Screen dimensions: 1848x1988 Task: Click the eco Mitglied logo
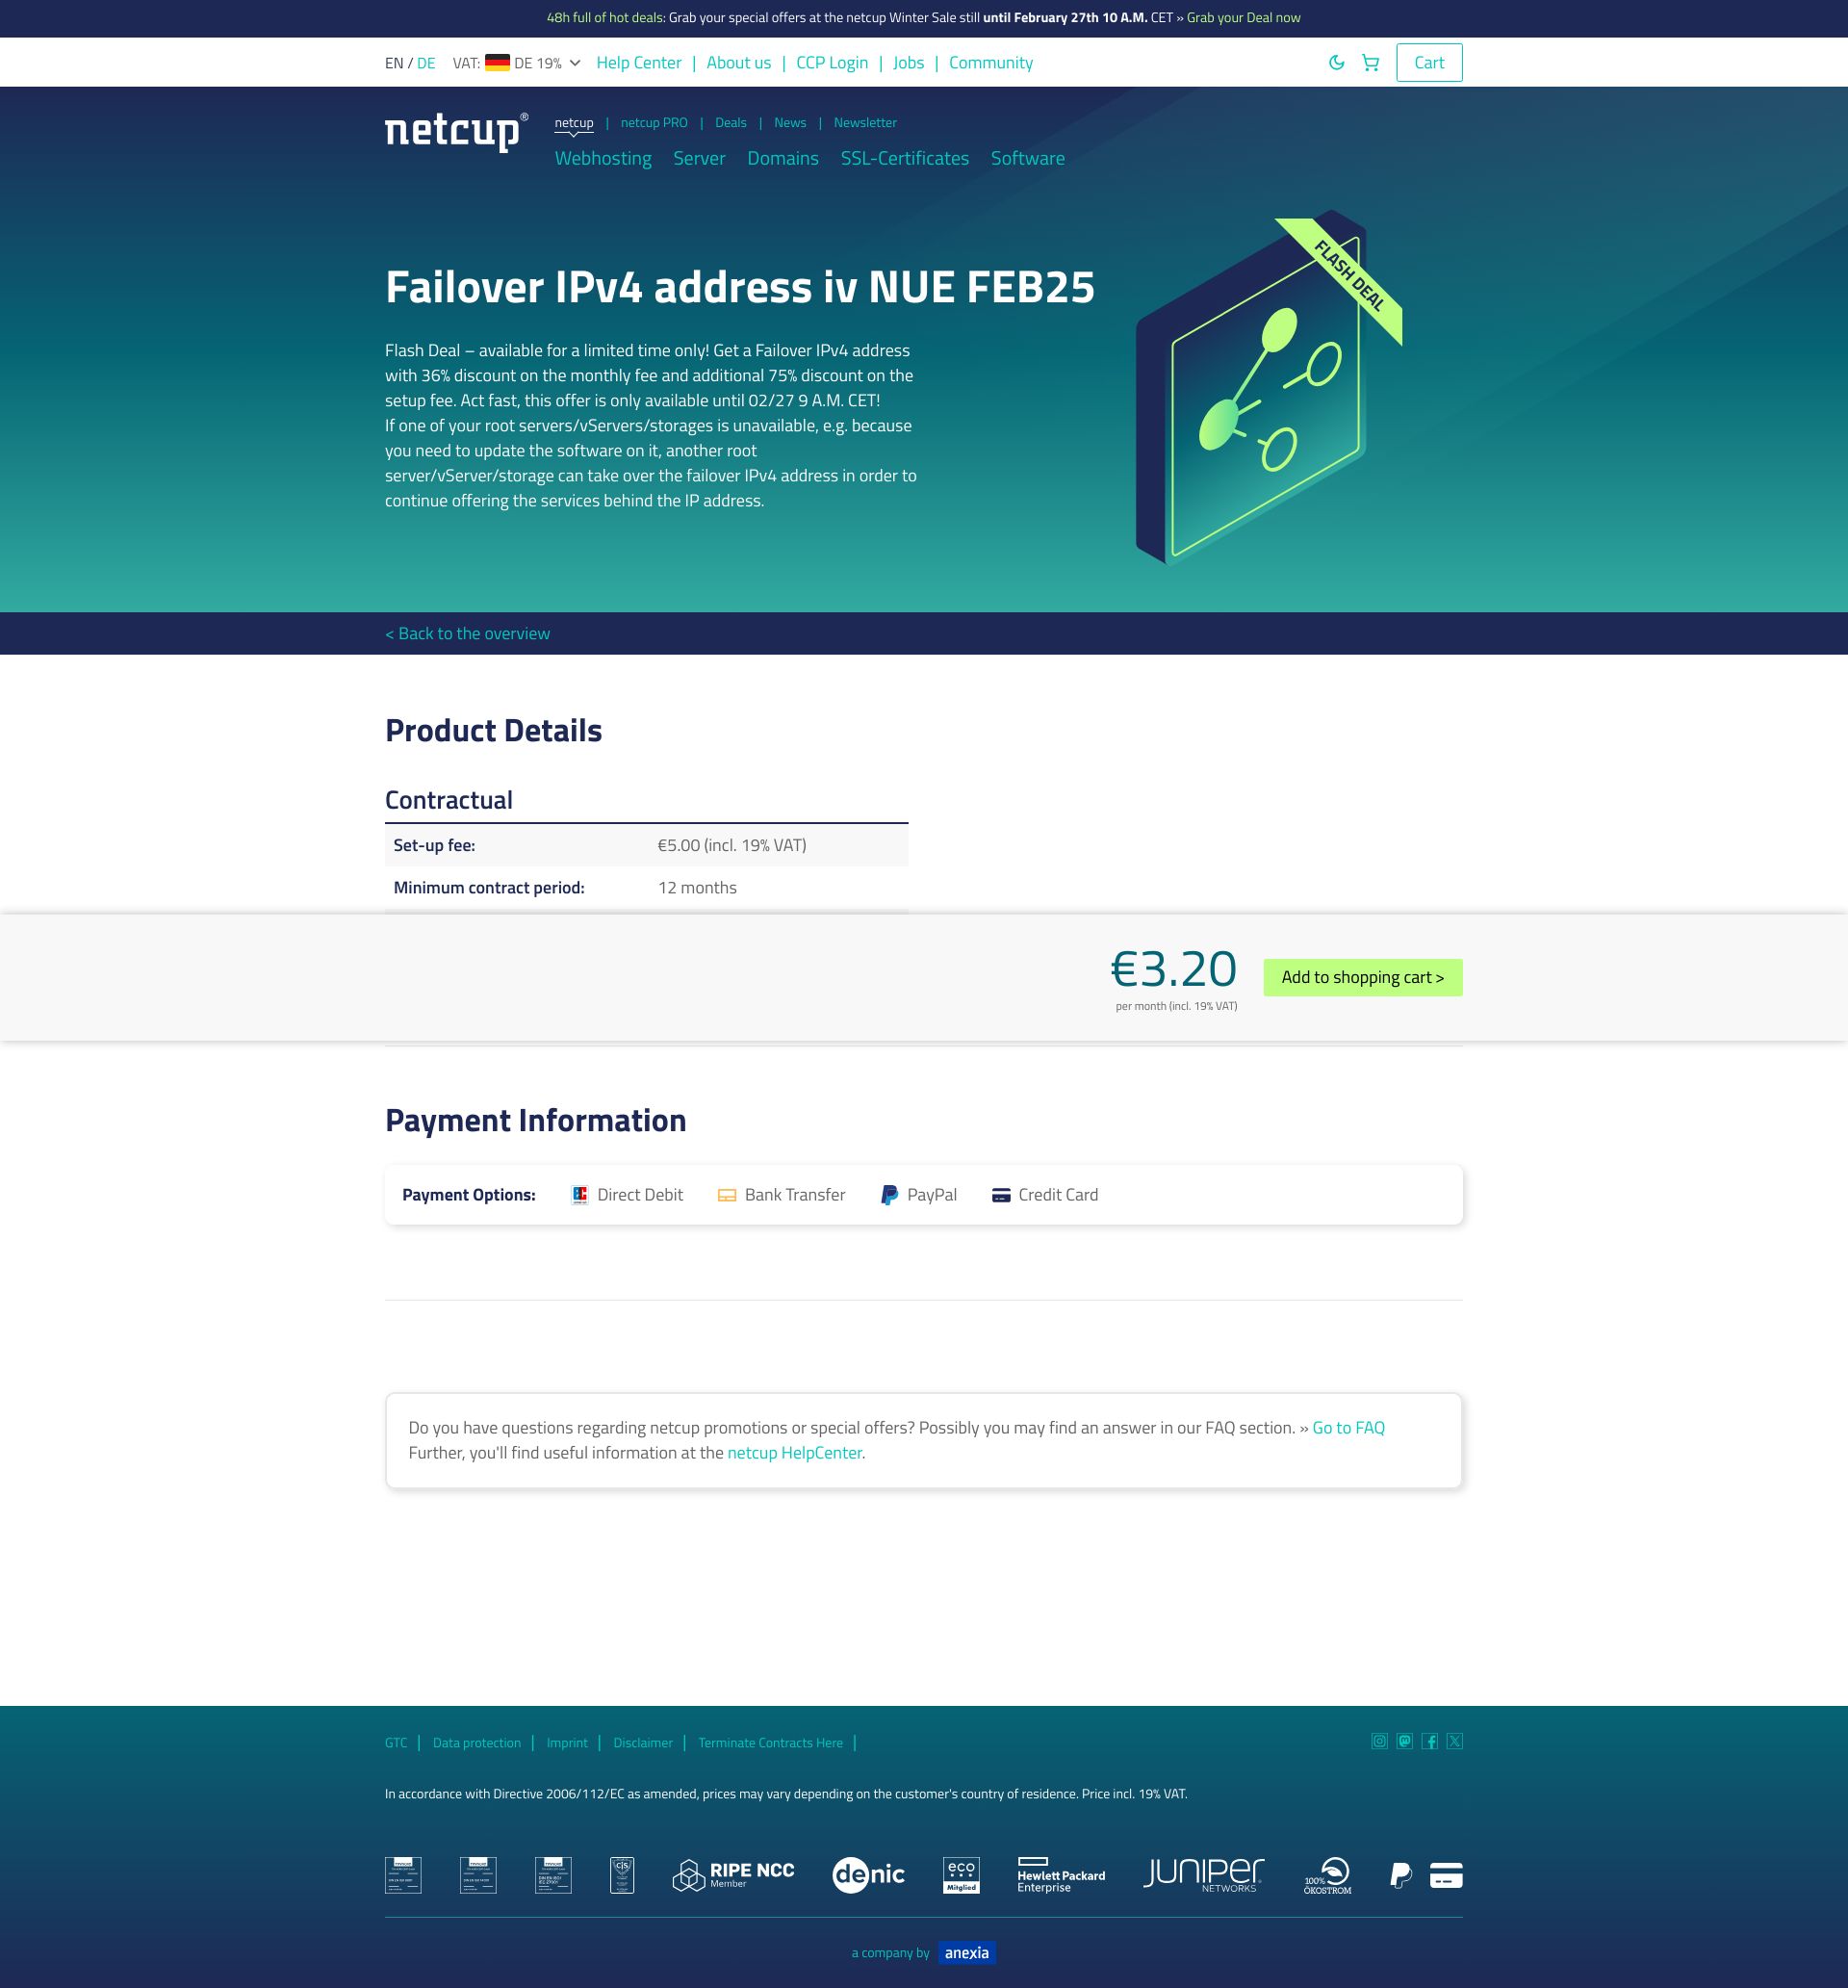961,1875
